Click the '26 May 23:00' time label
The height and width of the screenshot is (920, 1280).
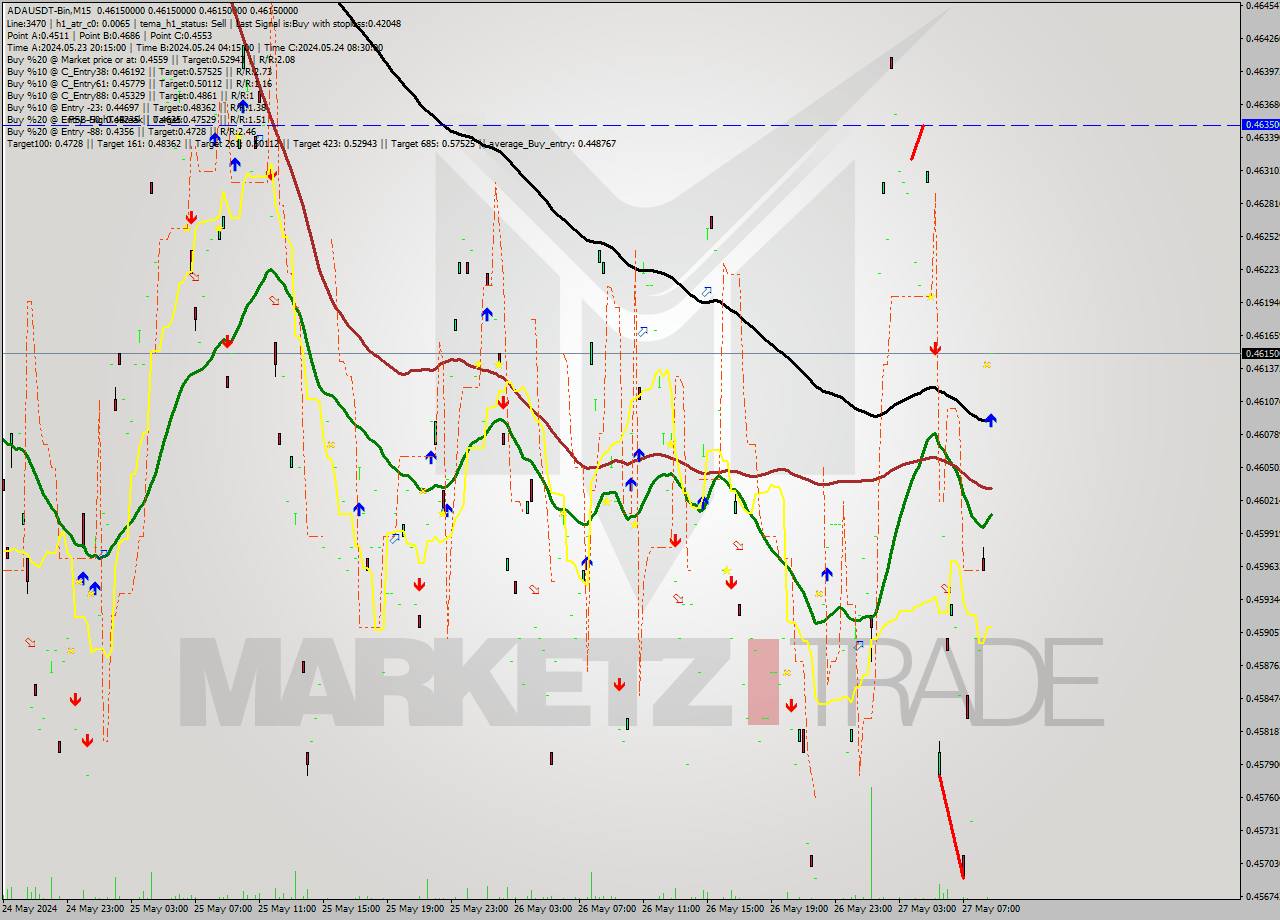(x=863, y=909)
